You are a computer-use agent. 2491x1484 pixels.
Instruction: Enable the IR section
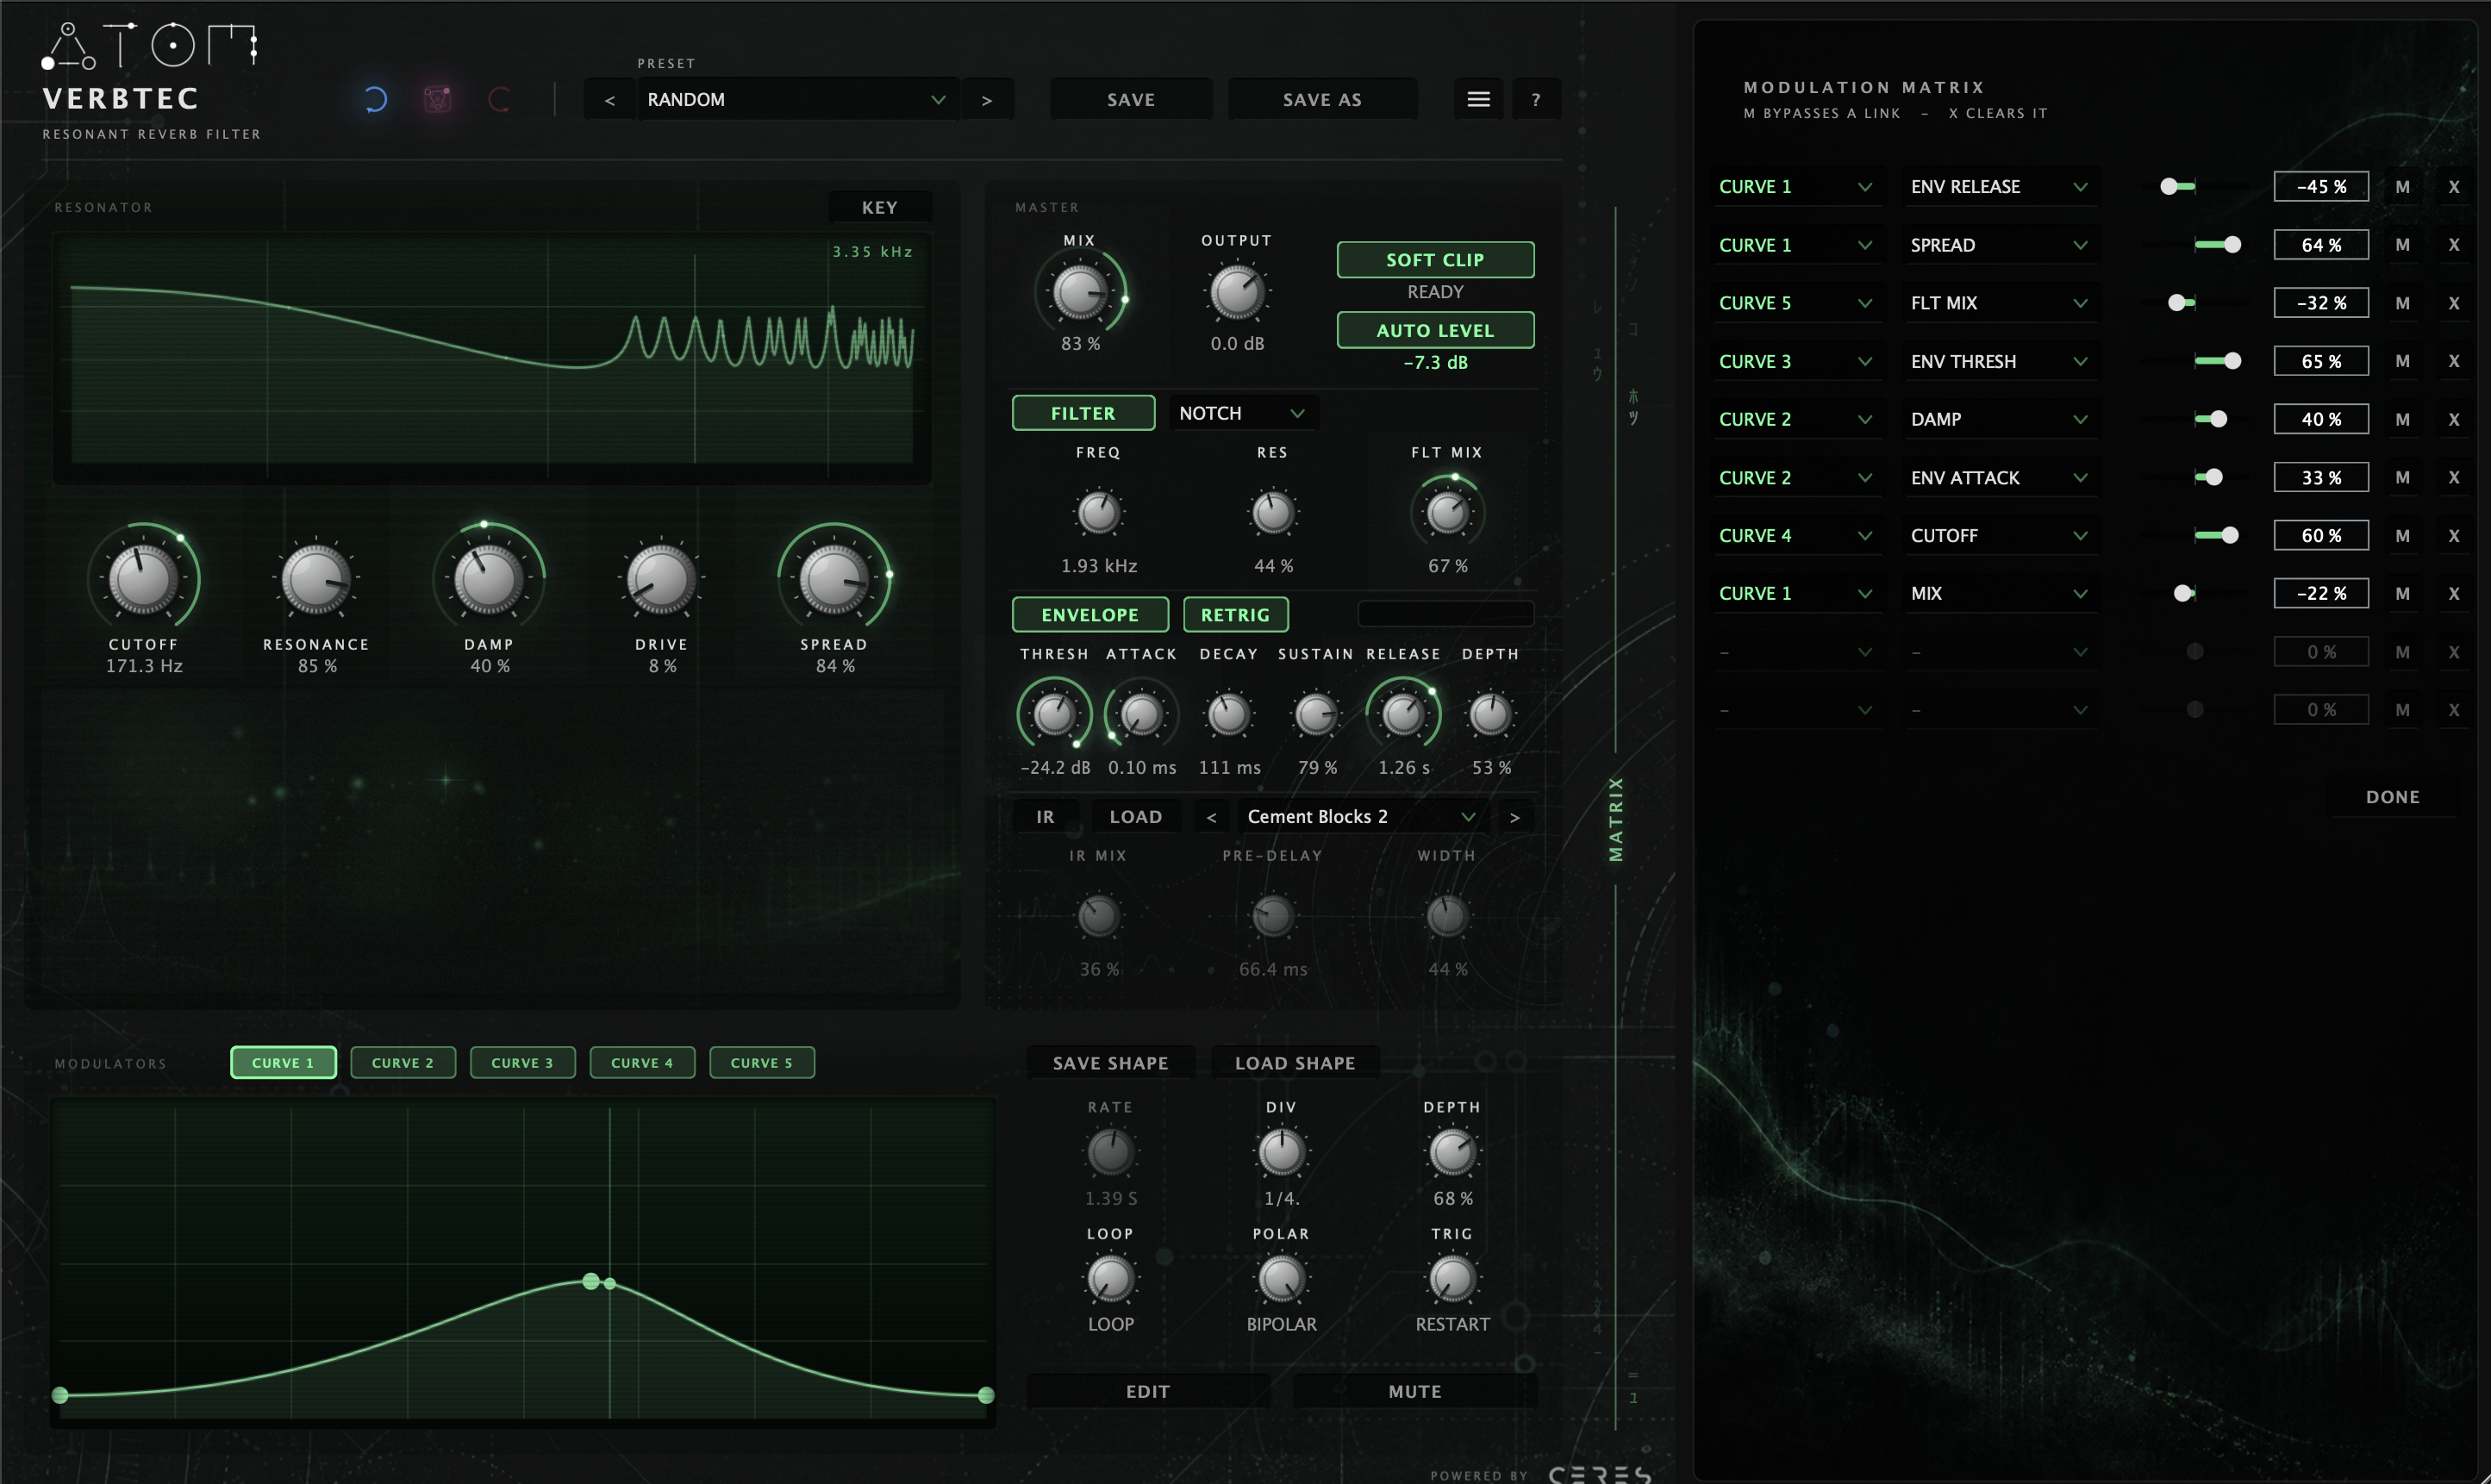click(1045, 817)
